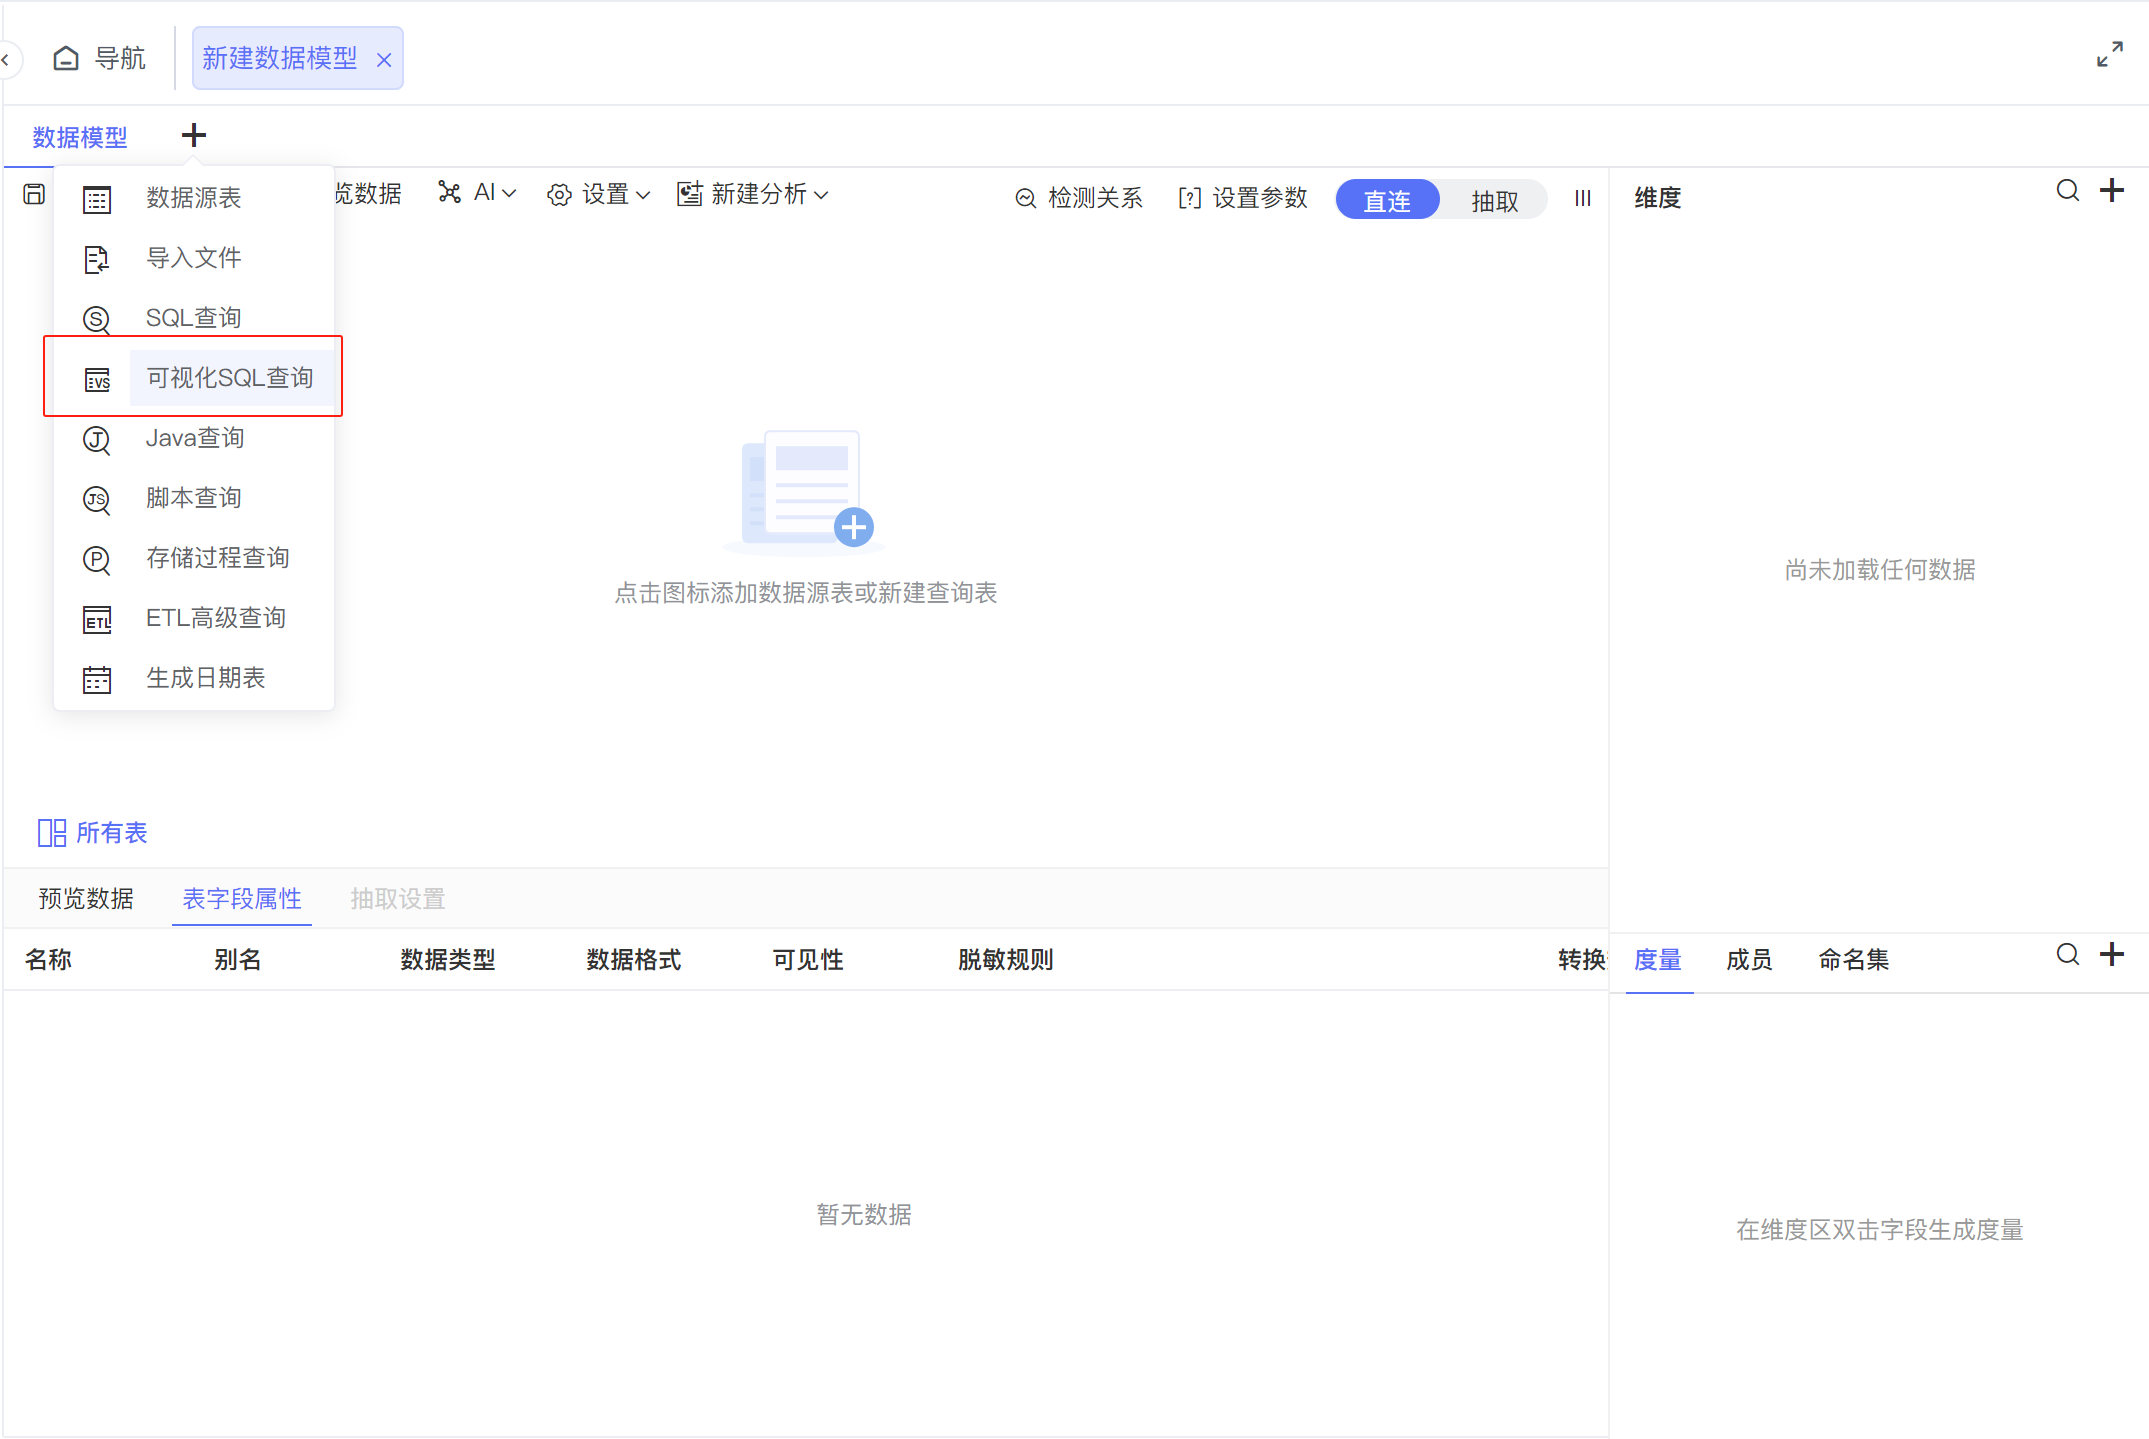2149x1439 pixels.
Task: Add a new item in 维度 panel
Action: (x=2112, y=190)
